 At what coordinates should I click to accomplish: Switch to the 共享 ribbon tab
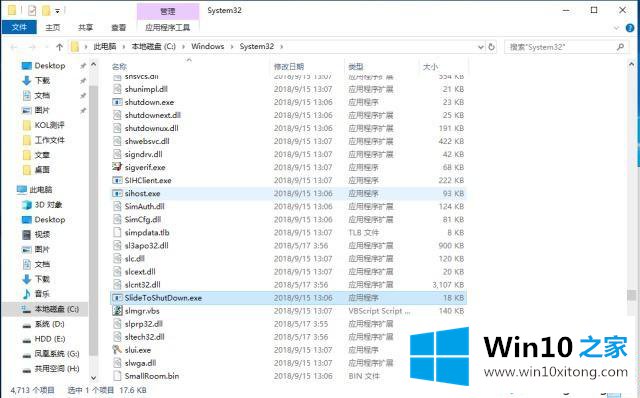[x=85, y=27]
